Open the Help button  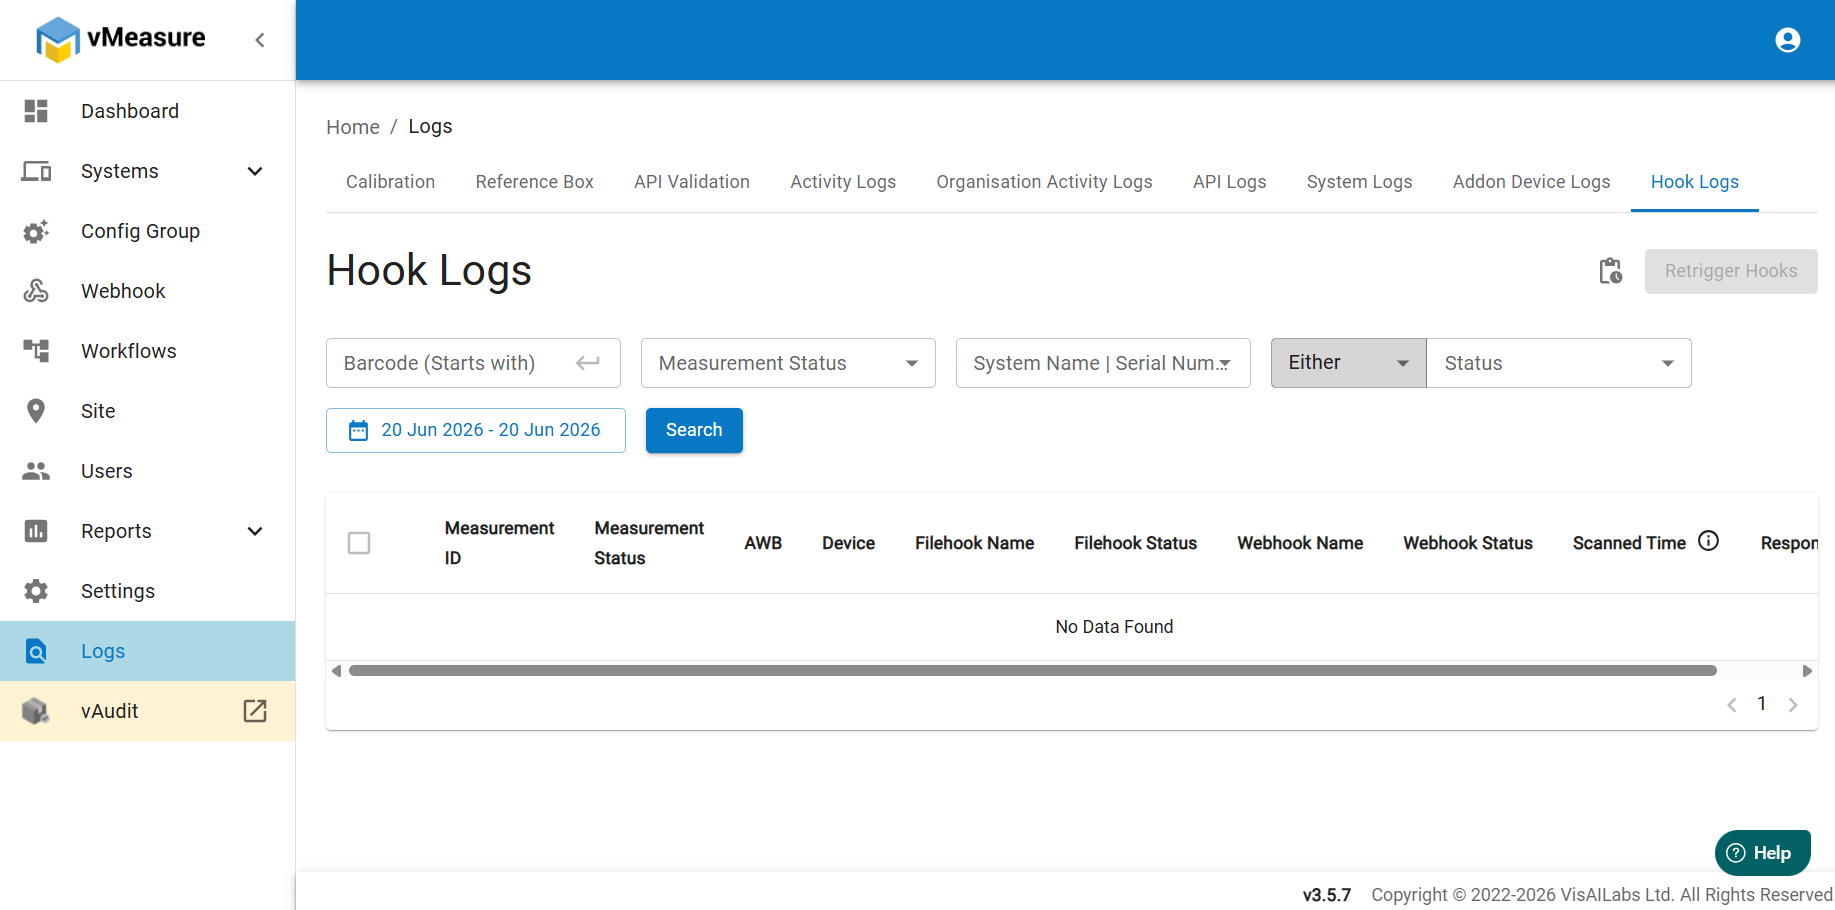pos(1763,853)
